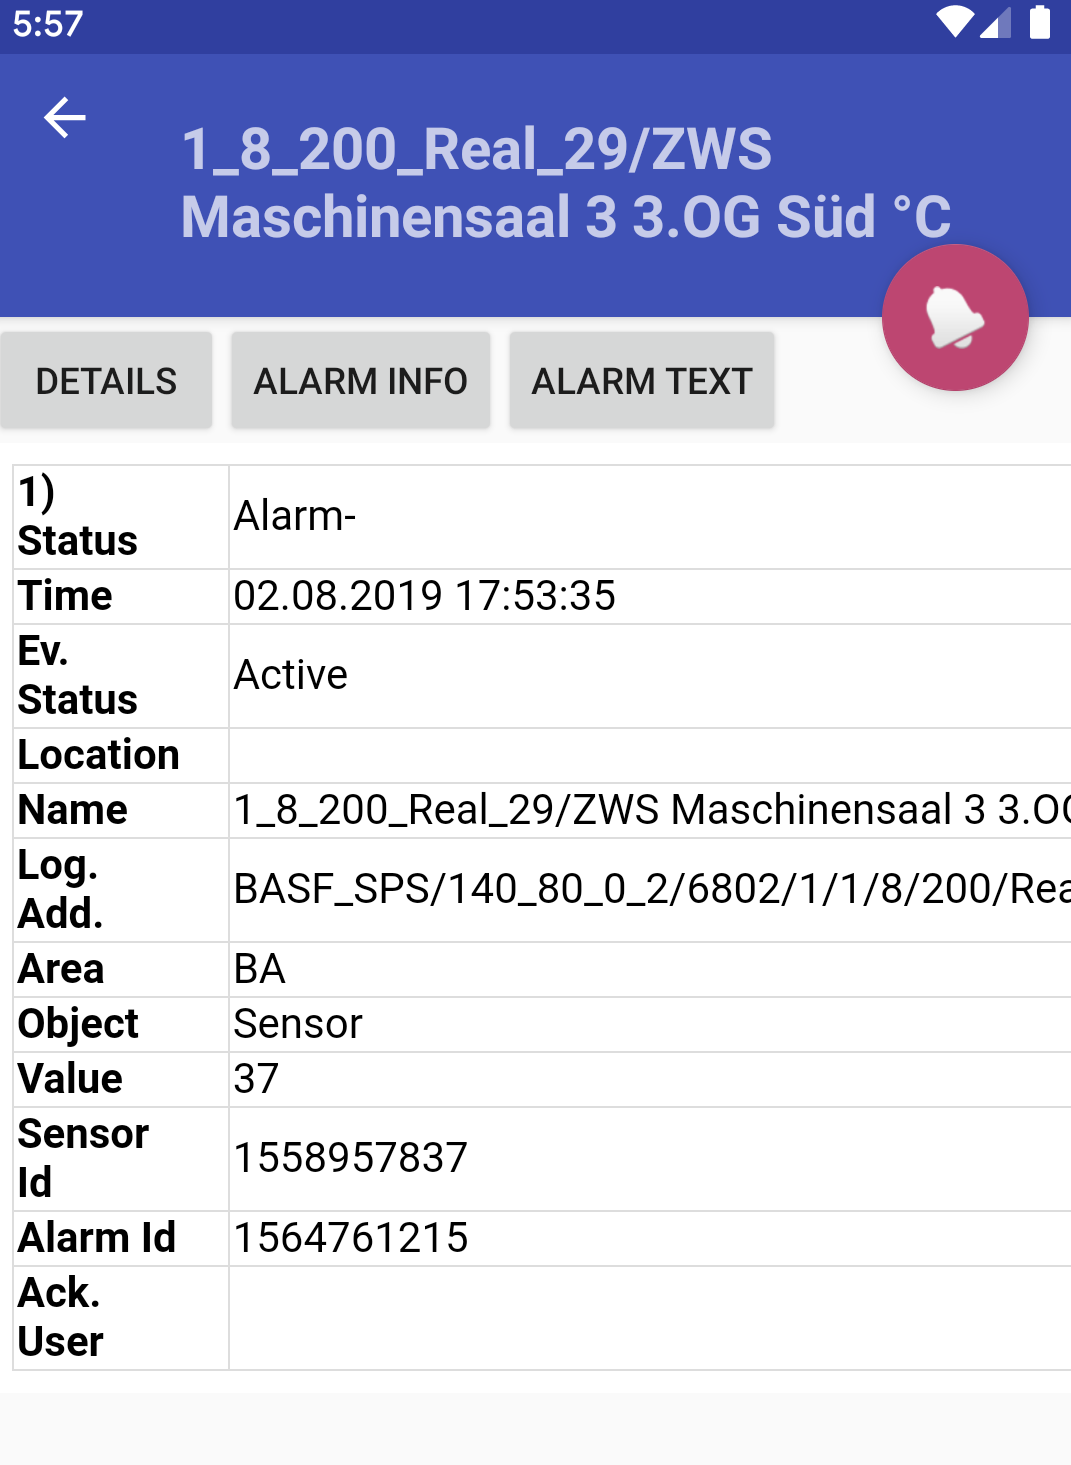Select the Active event status cell
This screenshot has width=1071, height=1465.
pyautogui.click(x=650, y=676)
